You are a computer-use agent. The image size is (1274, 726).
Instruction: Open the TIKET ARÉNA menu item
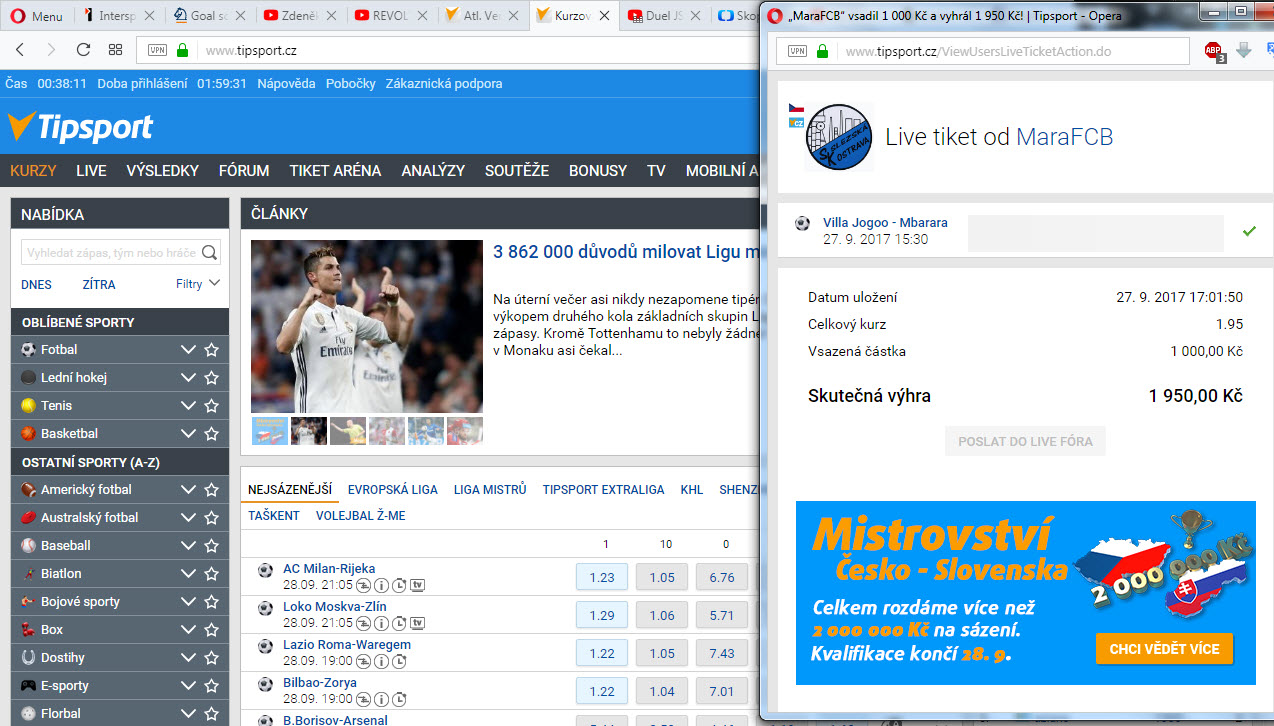point(335,171)
